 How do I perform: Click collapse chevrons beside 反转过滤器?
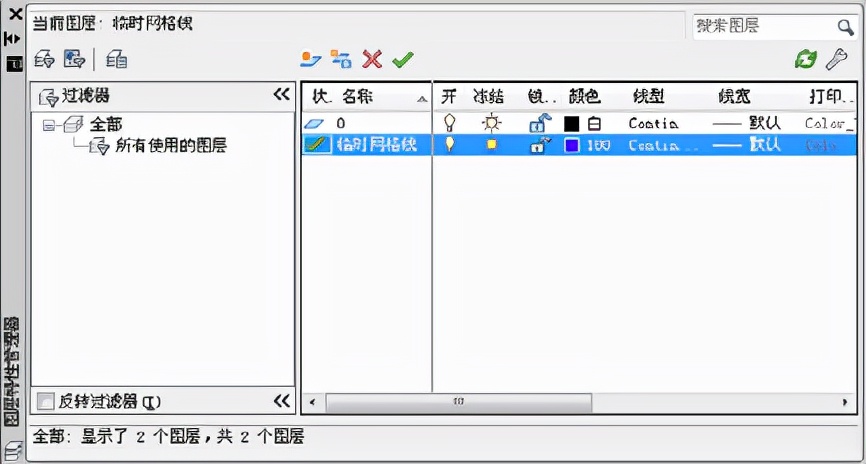tap(282, 401)
